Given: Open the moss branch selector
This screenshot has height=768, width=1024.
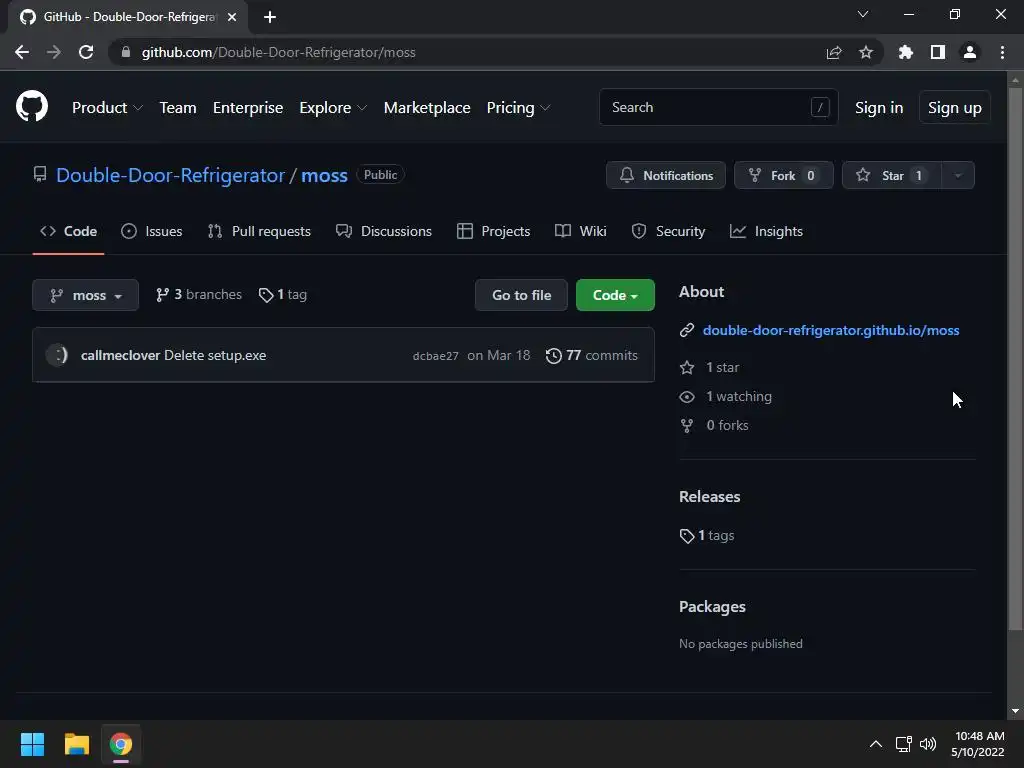Looking at the screenshot, I should (86, 295).
